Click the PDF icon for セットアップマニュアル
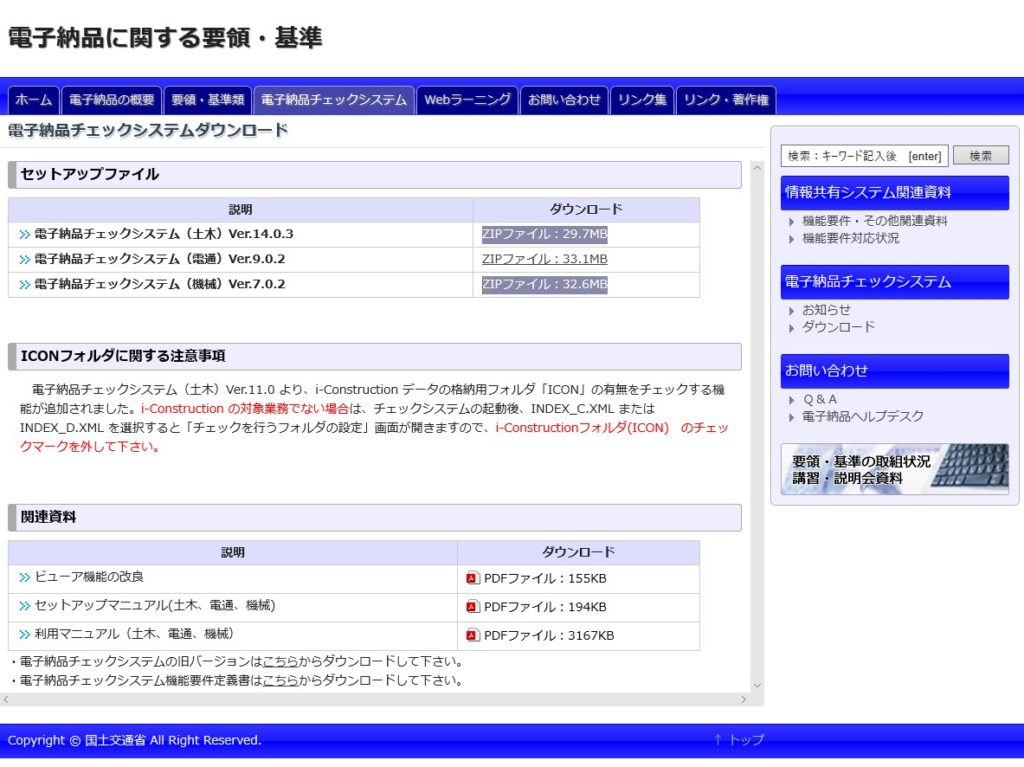 [x=473, y=606]
